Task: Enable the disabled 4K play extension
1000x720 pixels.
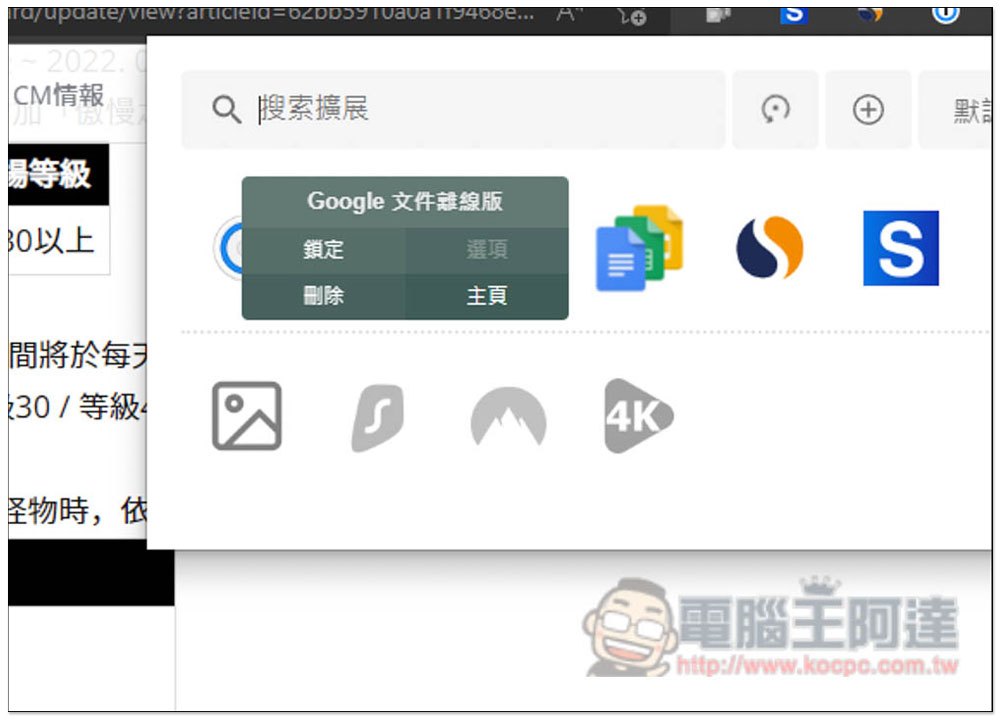Action: 638,416
